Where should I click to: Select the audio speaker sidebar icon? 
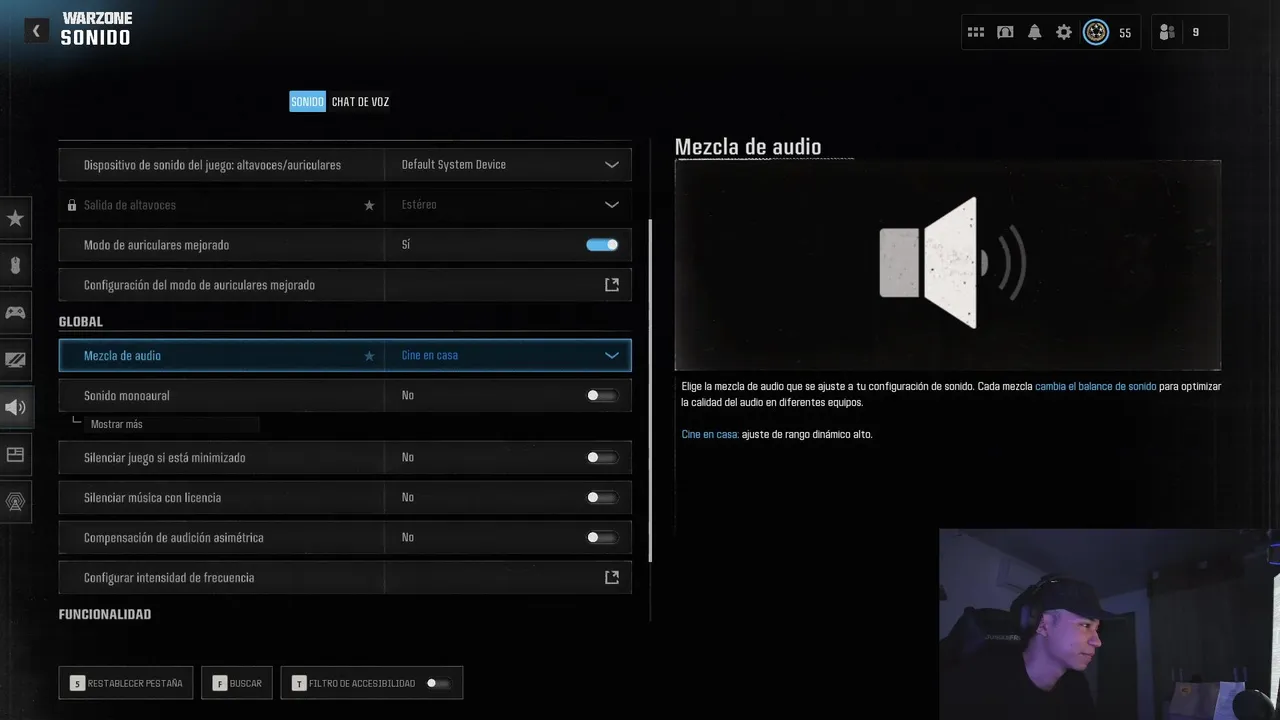point(15,407)
